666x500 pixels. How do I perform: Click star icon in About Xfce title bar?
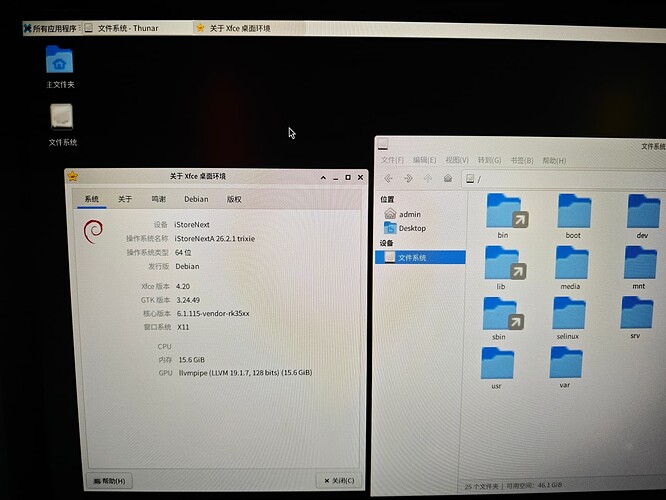(73, 176)
